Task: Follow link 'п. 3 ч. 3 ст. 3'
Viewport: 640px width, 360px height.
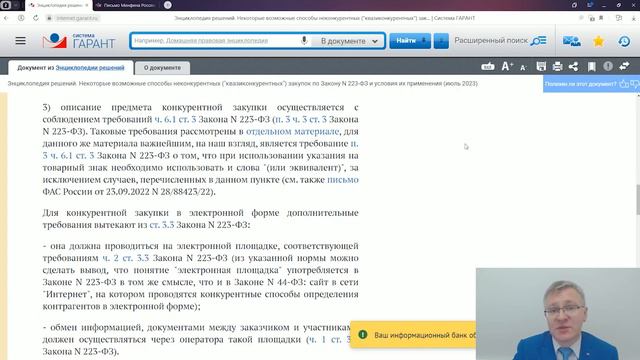Action: tap(301, 119)
